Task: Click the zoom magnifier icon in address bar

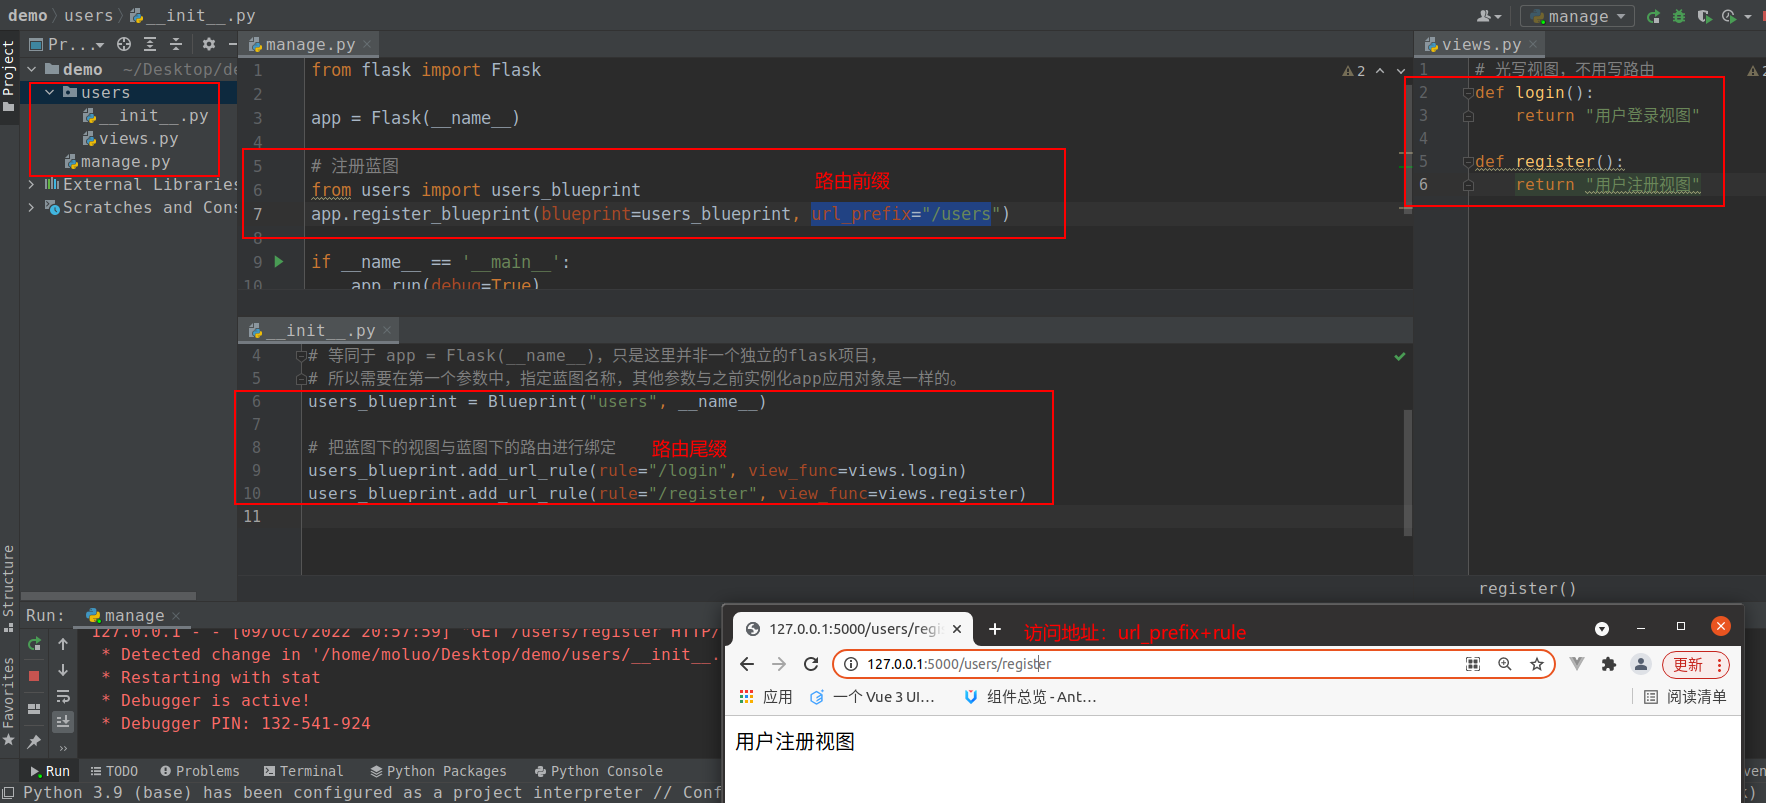Action: click(x=1505, y=664)
